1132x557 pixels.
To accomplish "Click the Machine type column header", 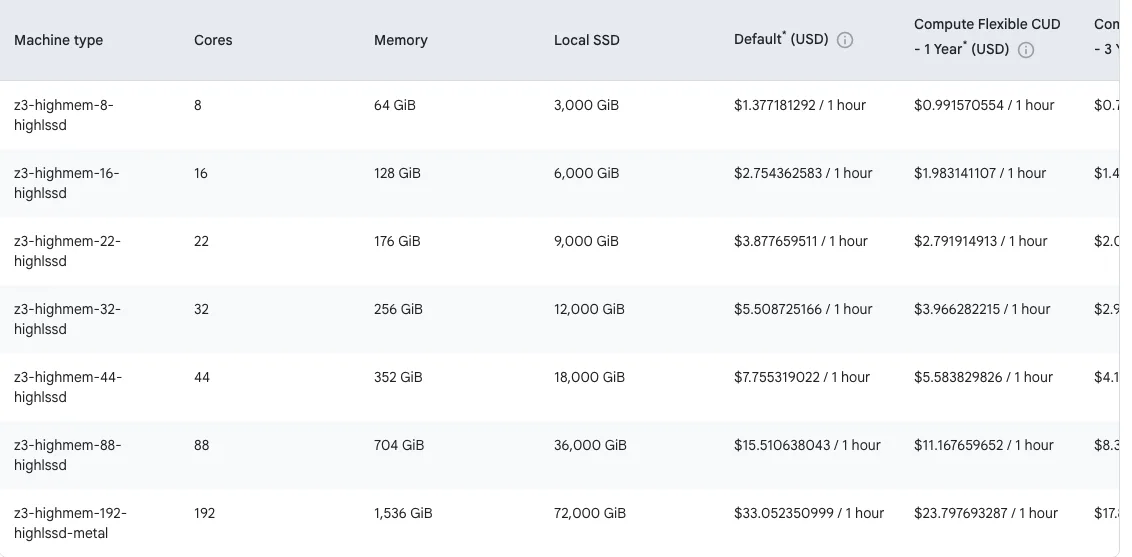I will (x=58, y=40).
